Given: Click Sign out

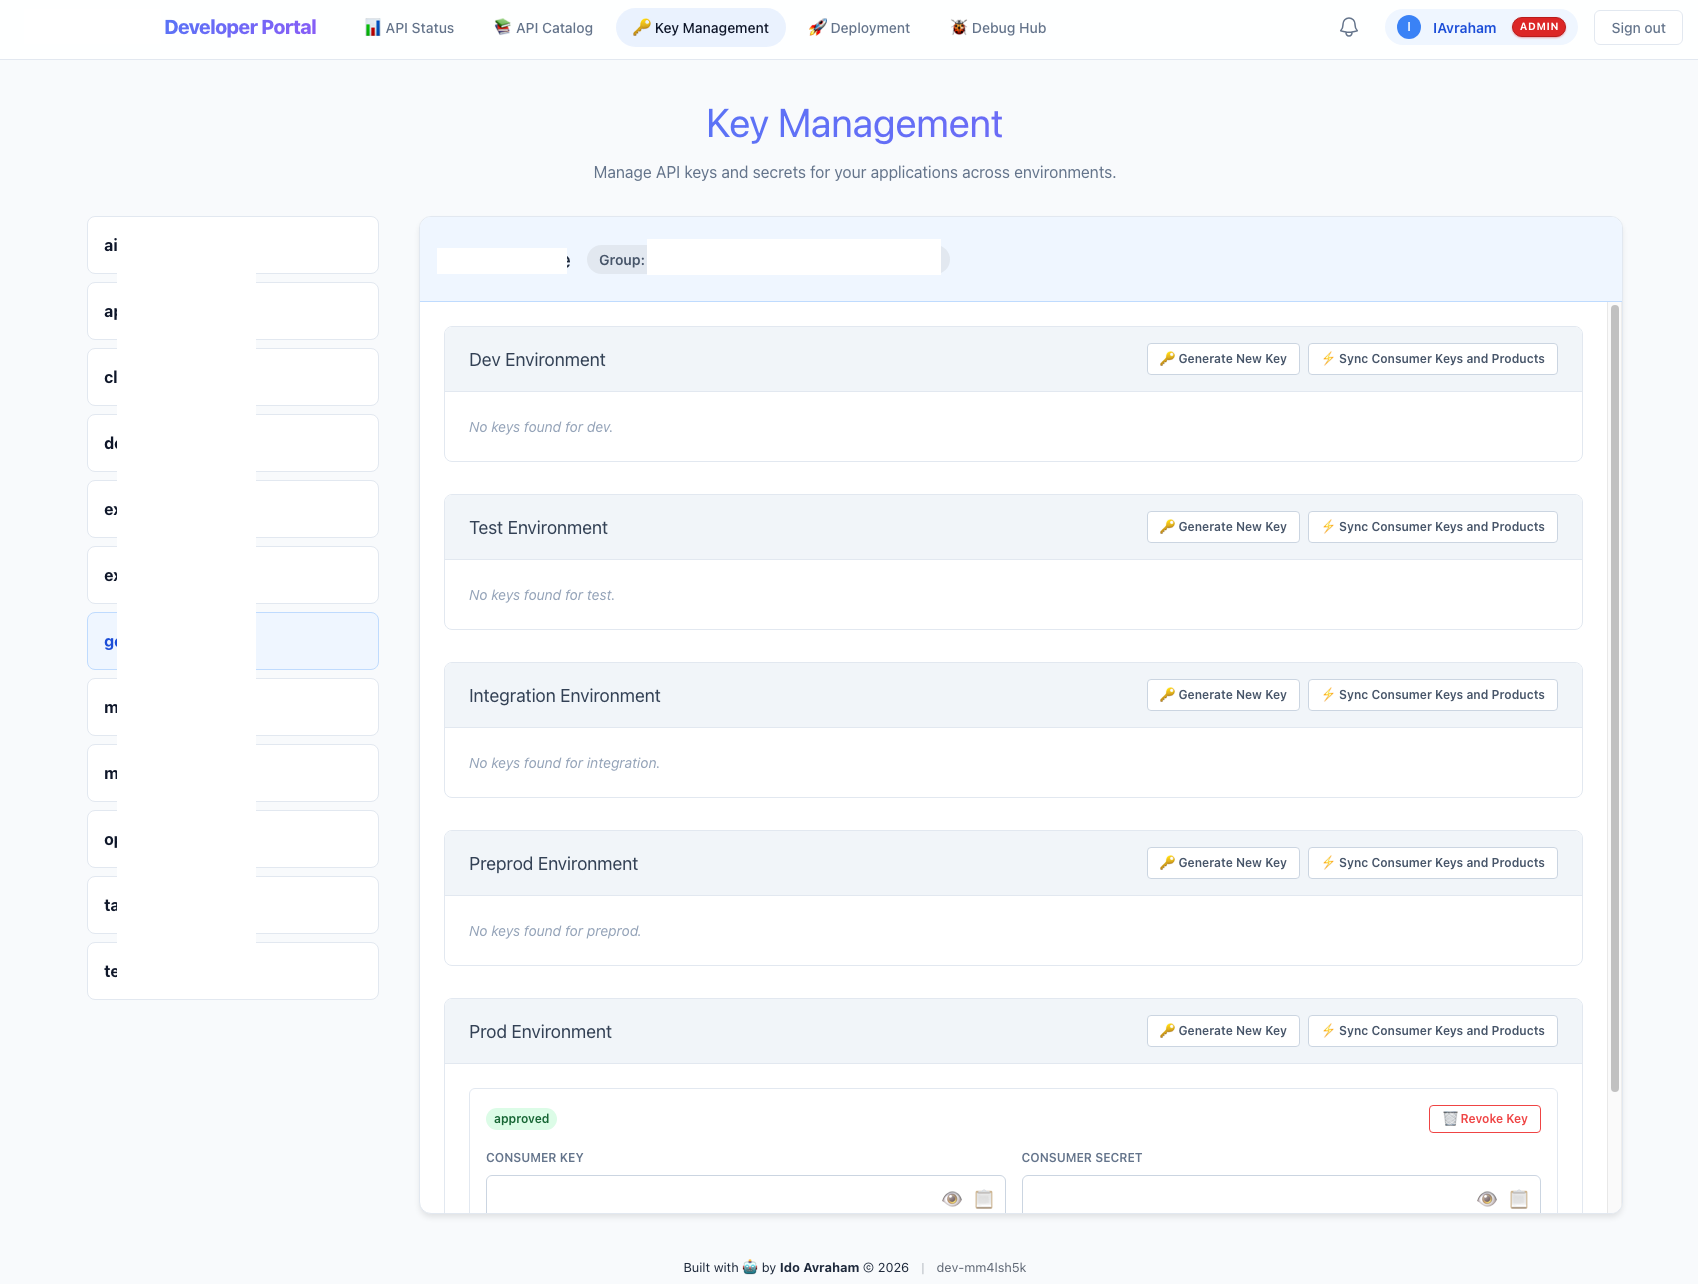Looking at the screenshot, I should [1637, 27].
